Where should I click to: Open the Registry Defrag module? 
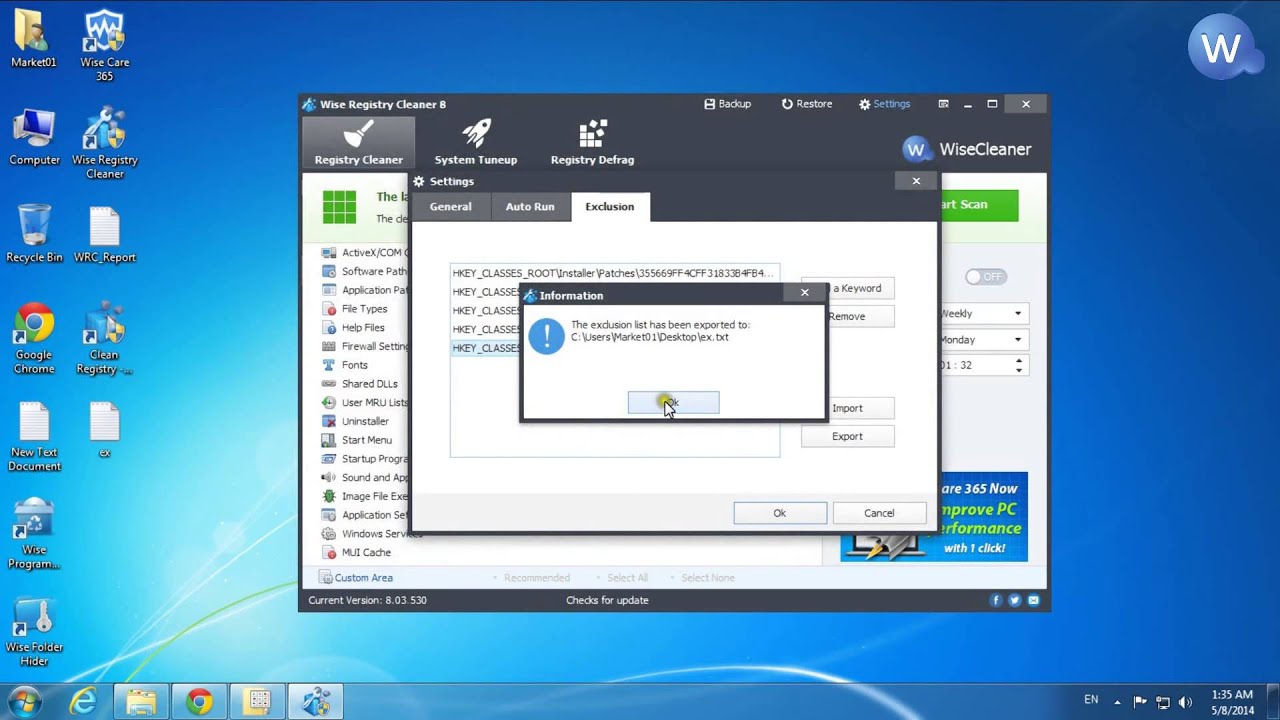(592, 143)
